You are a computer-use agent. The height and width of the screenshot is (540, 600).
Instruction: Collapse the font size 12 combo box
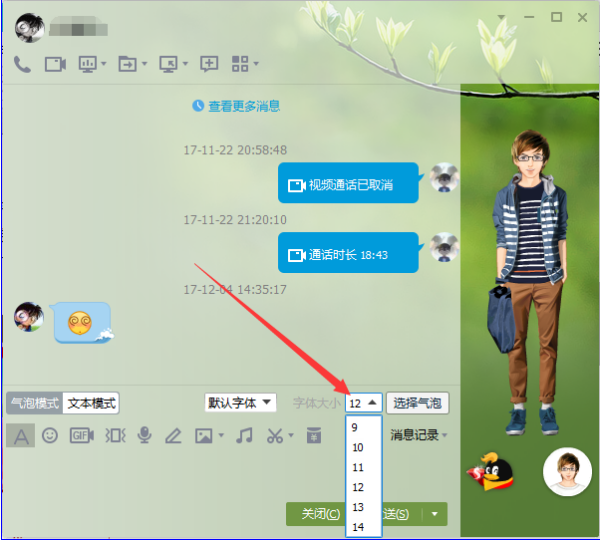click(x=364, y=403)
